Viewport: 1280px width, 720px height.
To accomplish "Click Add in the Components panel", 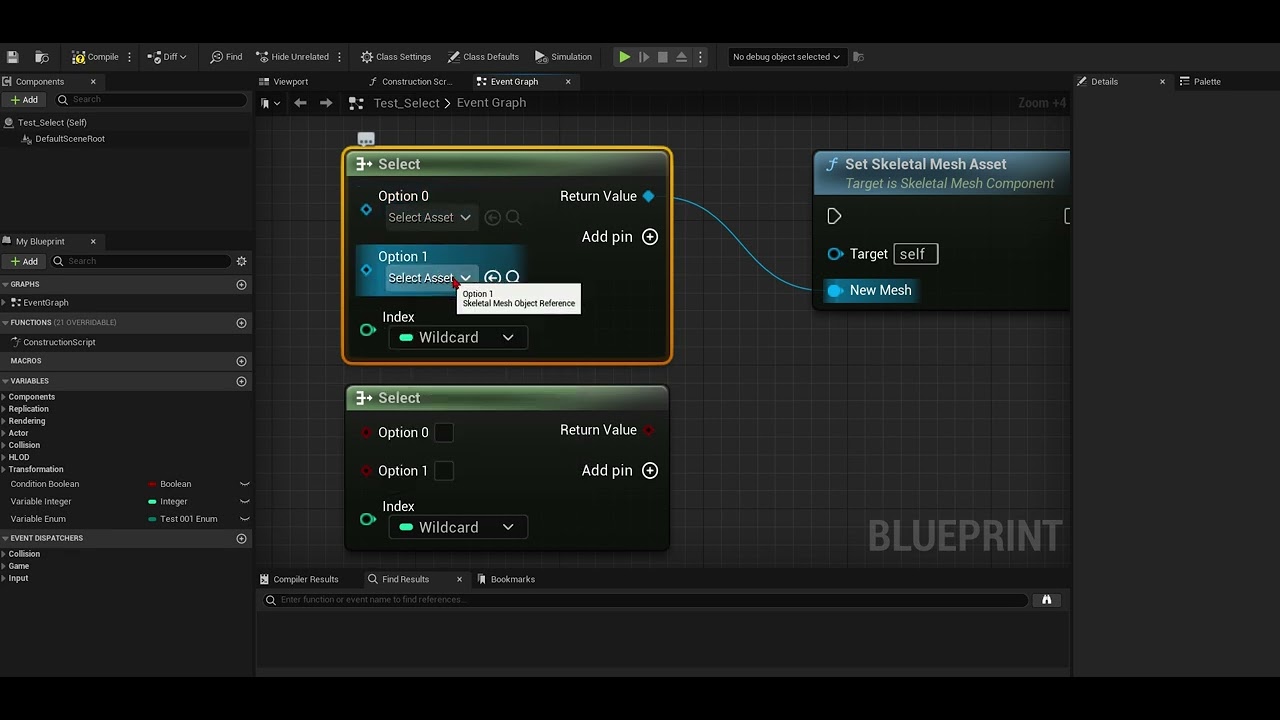I will click(24, 100).
